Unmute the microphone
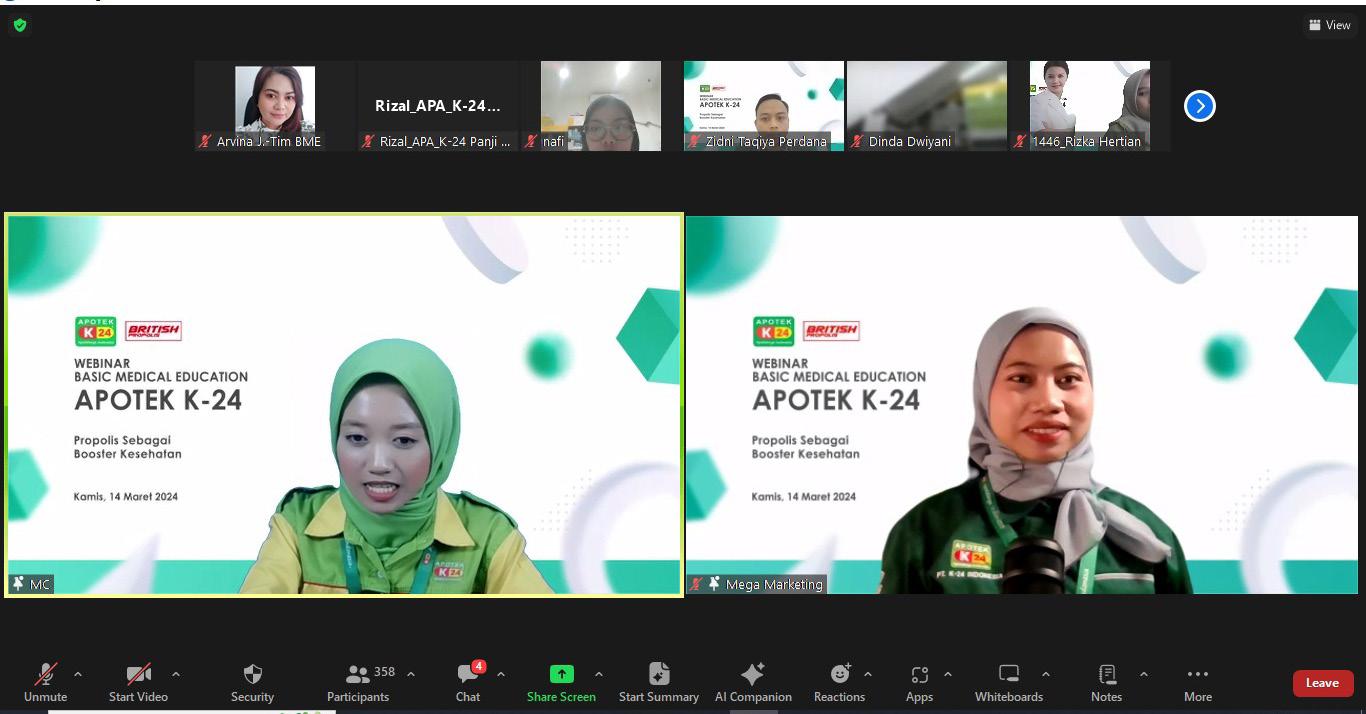This screenshot has height=714, width=1366. (x=45, y=683)
